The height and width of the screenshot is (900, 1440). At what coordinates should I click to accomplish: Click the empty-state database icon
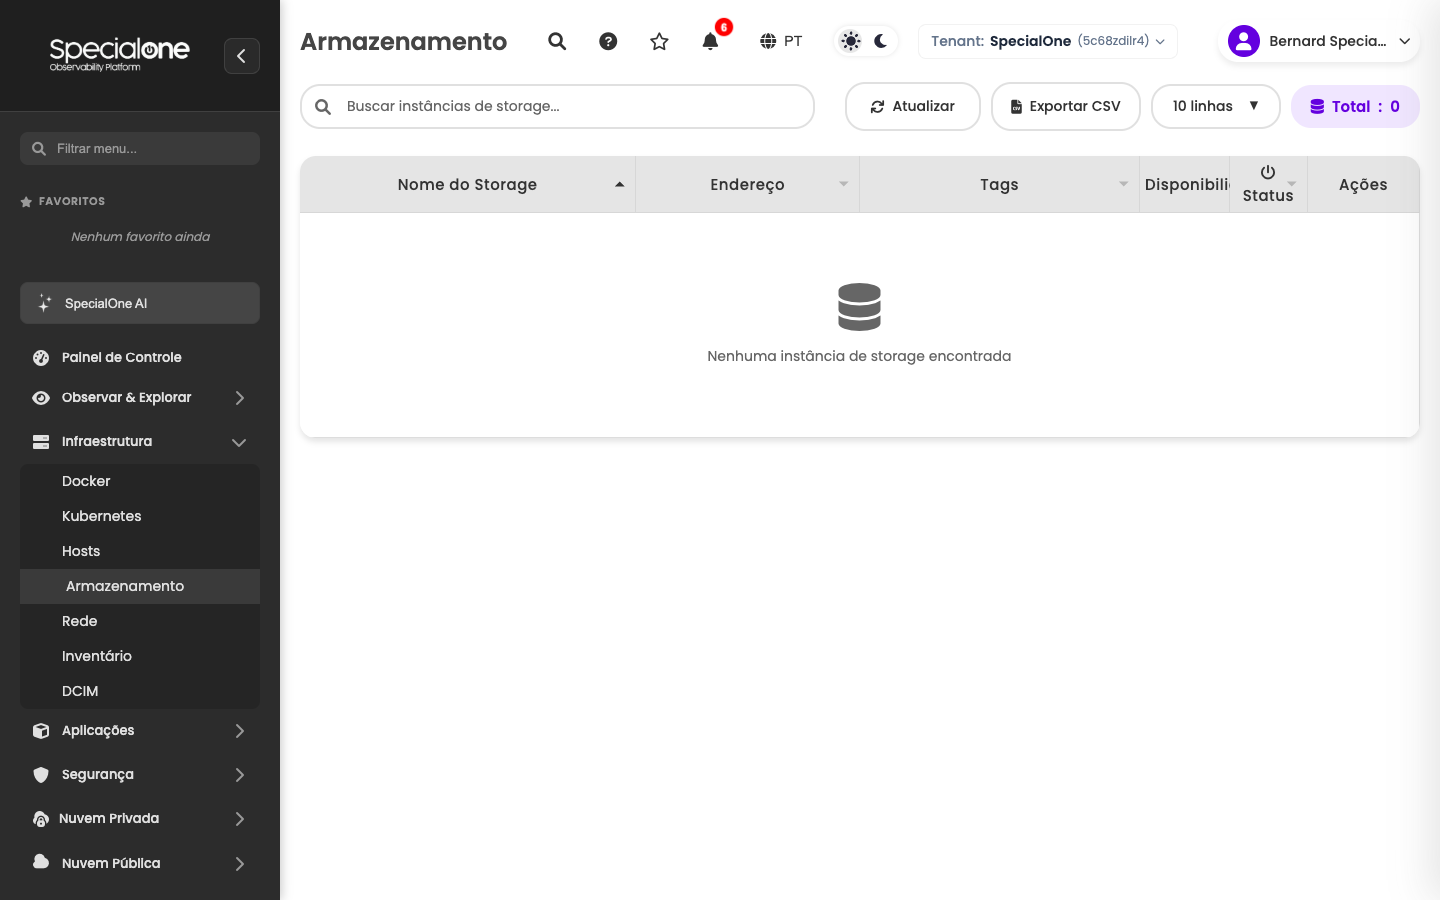pyautogui.click(x=859, y=307)
